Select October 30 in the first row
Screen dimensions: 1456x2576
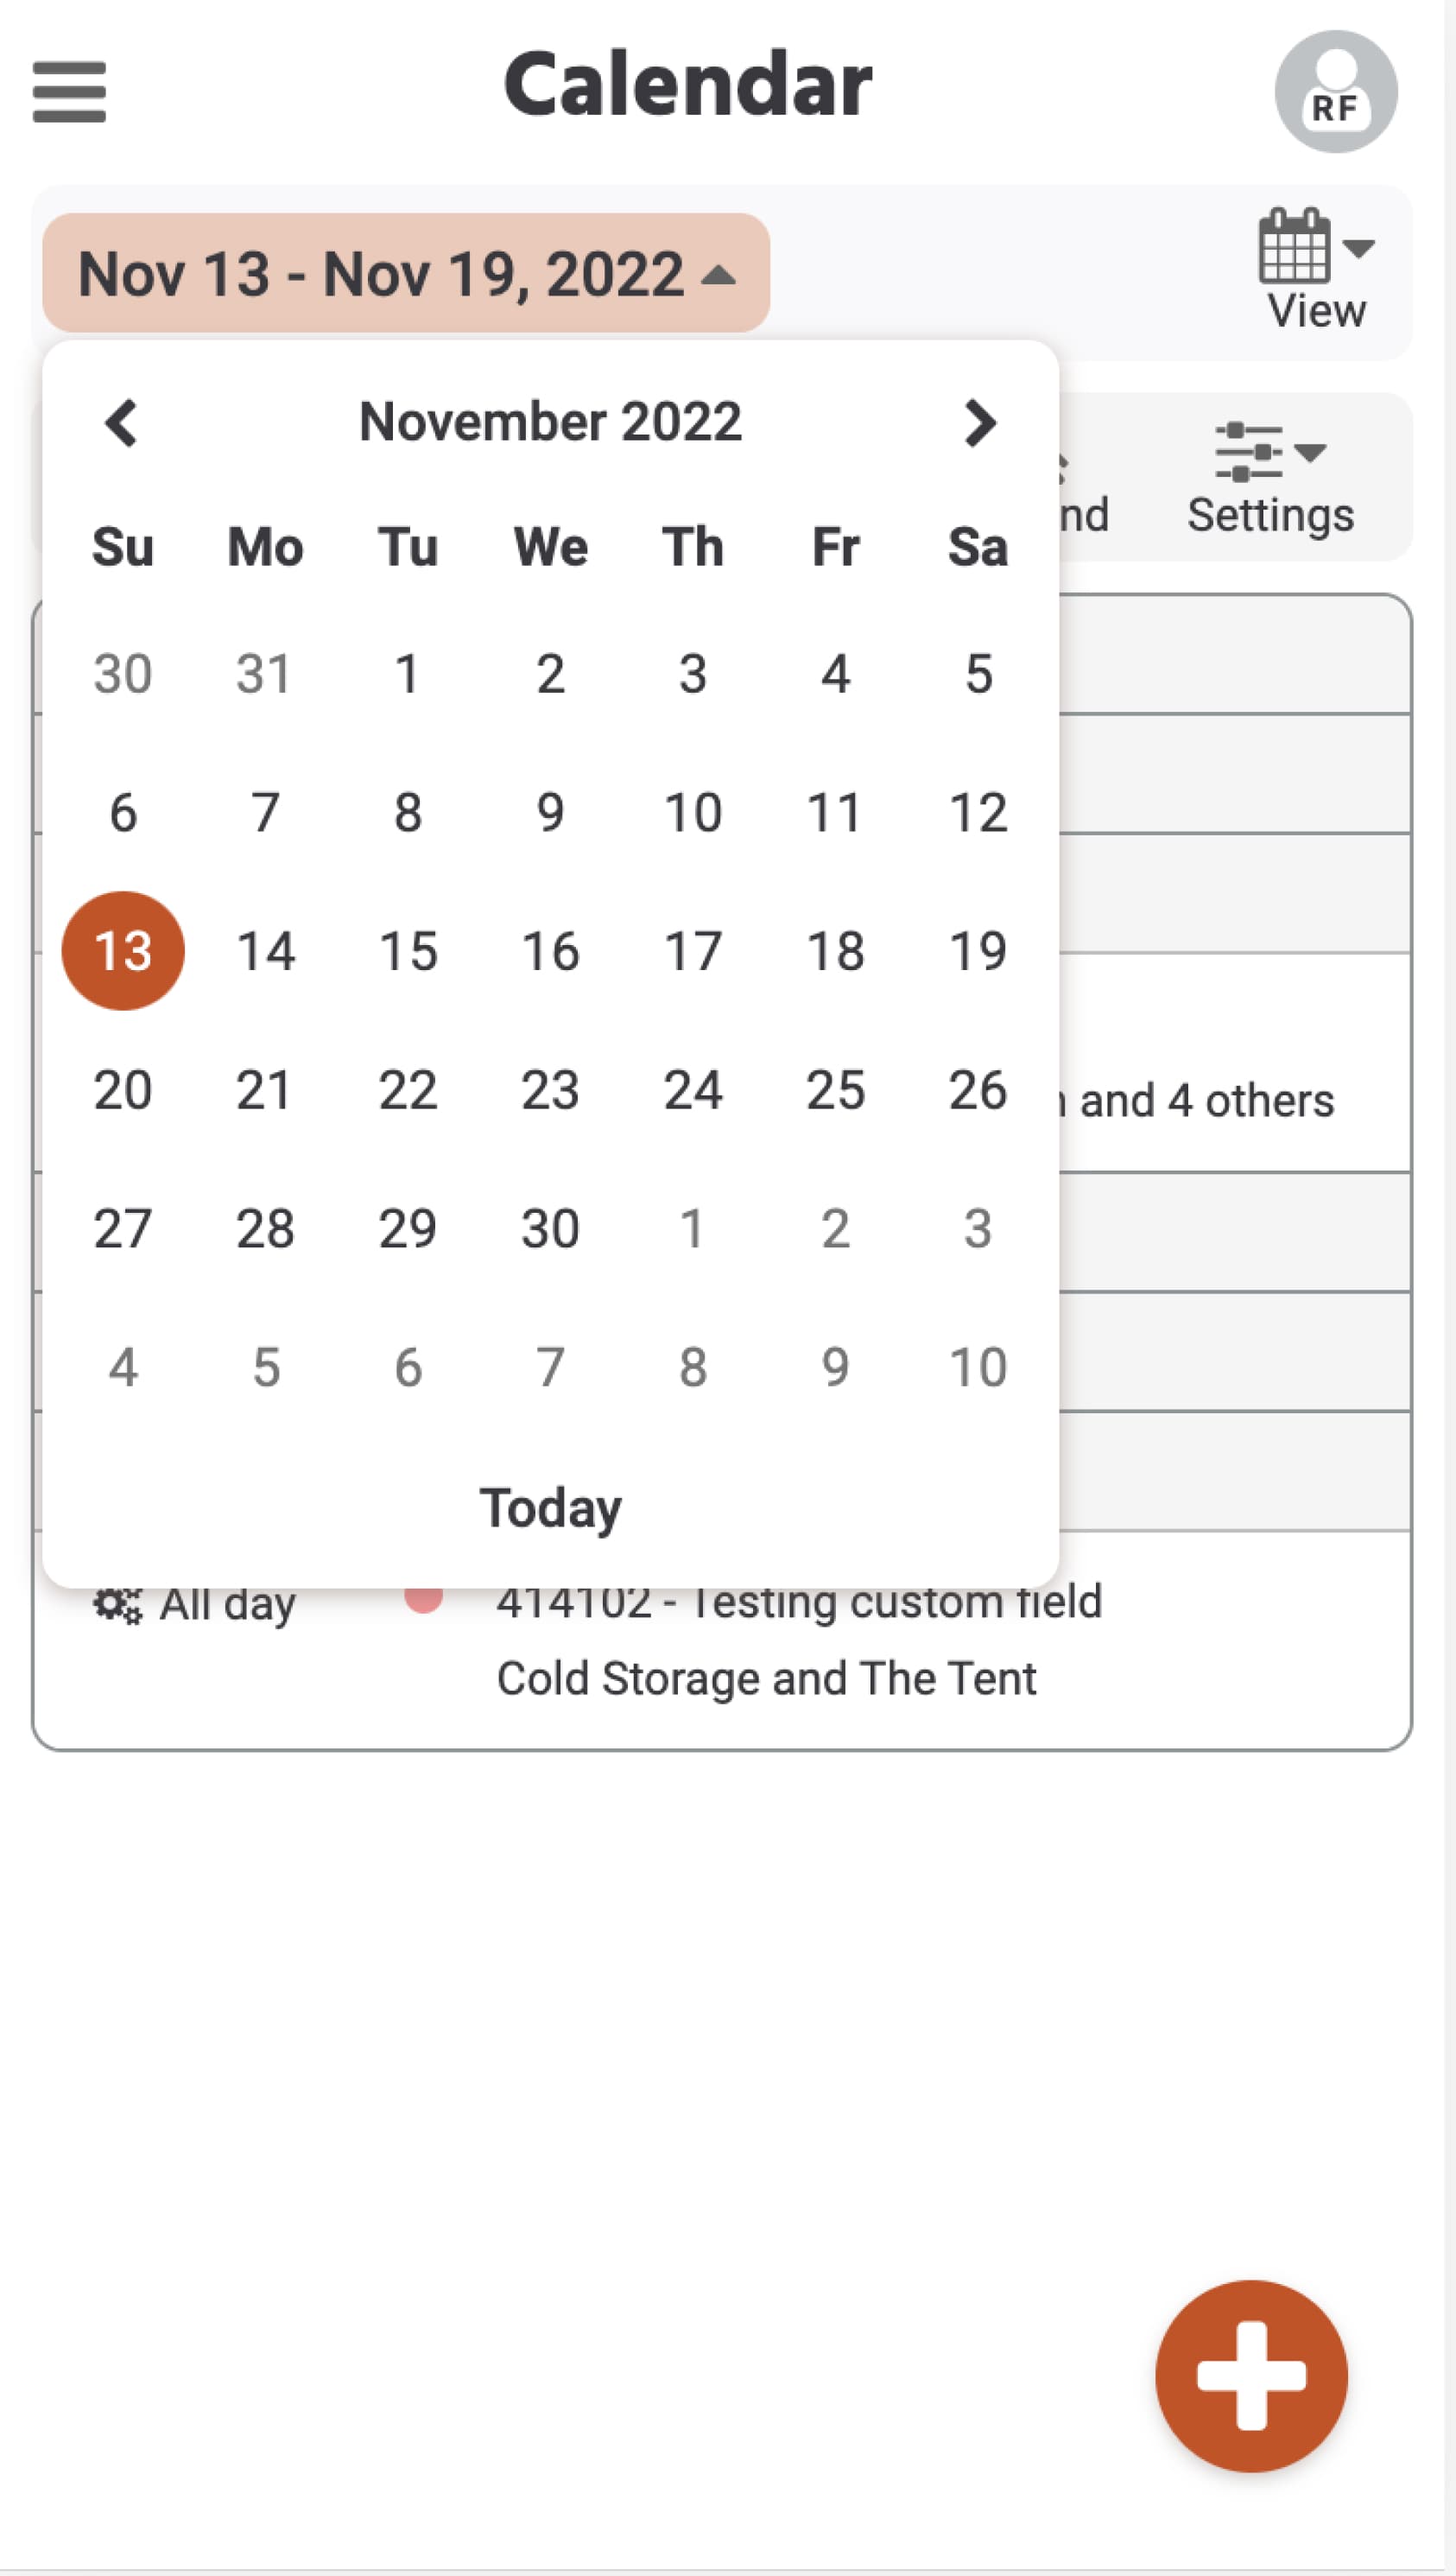[123, 673]
